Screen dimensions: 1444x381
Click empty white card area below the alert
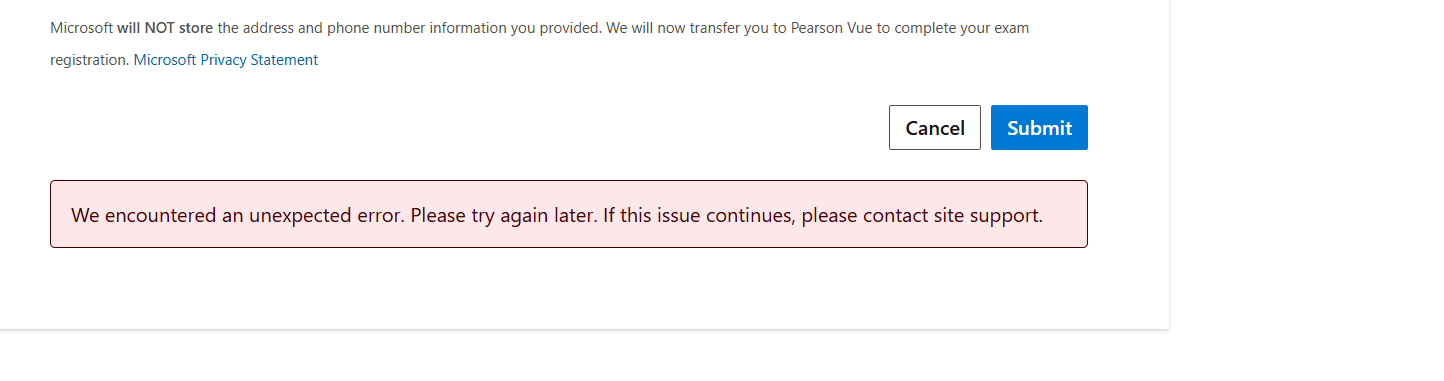(x=569, y=288)
